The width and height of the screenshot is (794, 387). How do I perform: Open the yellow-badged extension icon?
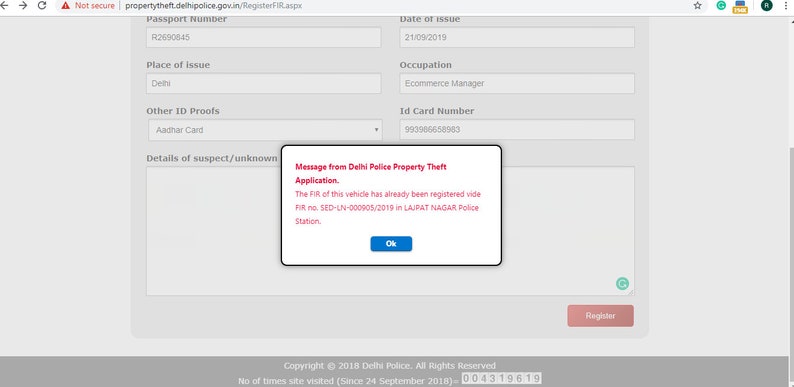740,7
